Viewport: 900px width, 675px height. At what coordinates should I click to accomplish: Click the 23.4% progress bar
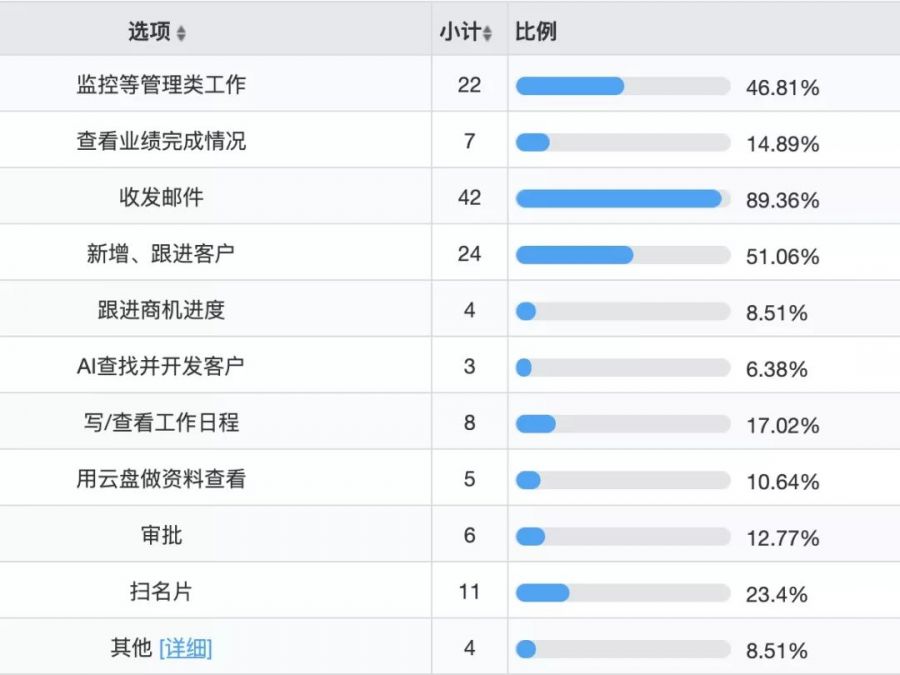tap(623, 593)
